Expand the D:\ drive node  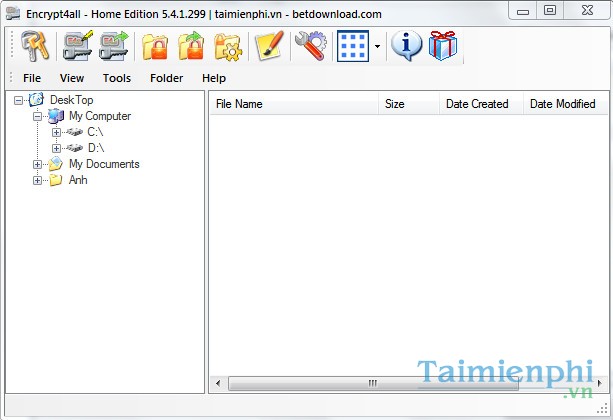point(56,149)
